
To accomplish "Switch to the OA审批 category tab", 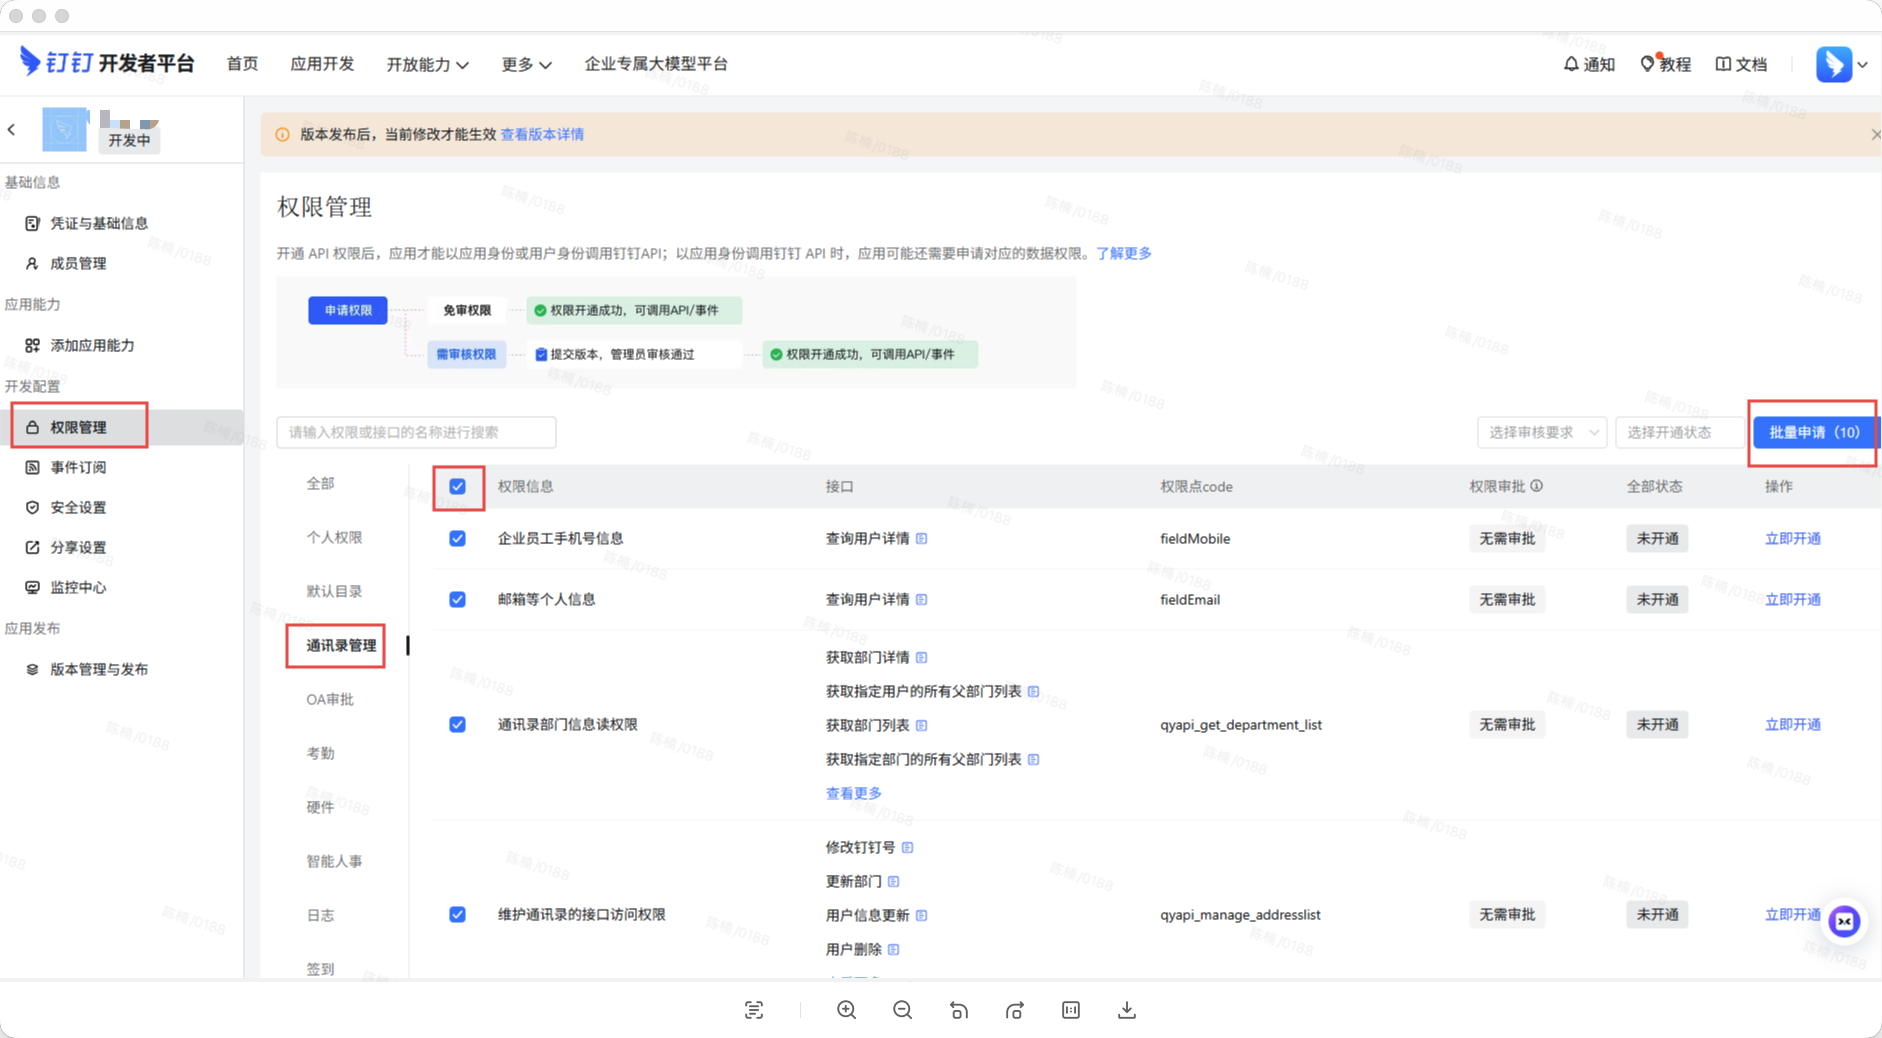I will tap(330, 699).
